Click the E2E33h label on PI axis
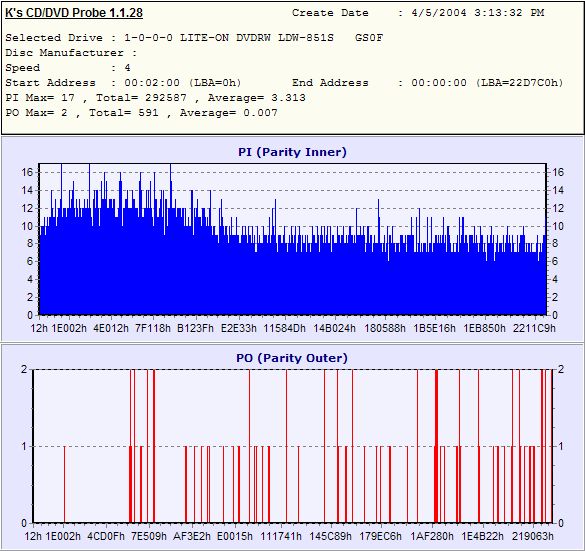Image resolution: width=585 pixels, height=551 pixels. [238, 328]
